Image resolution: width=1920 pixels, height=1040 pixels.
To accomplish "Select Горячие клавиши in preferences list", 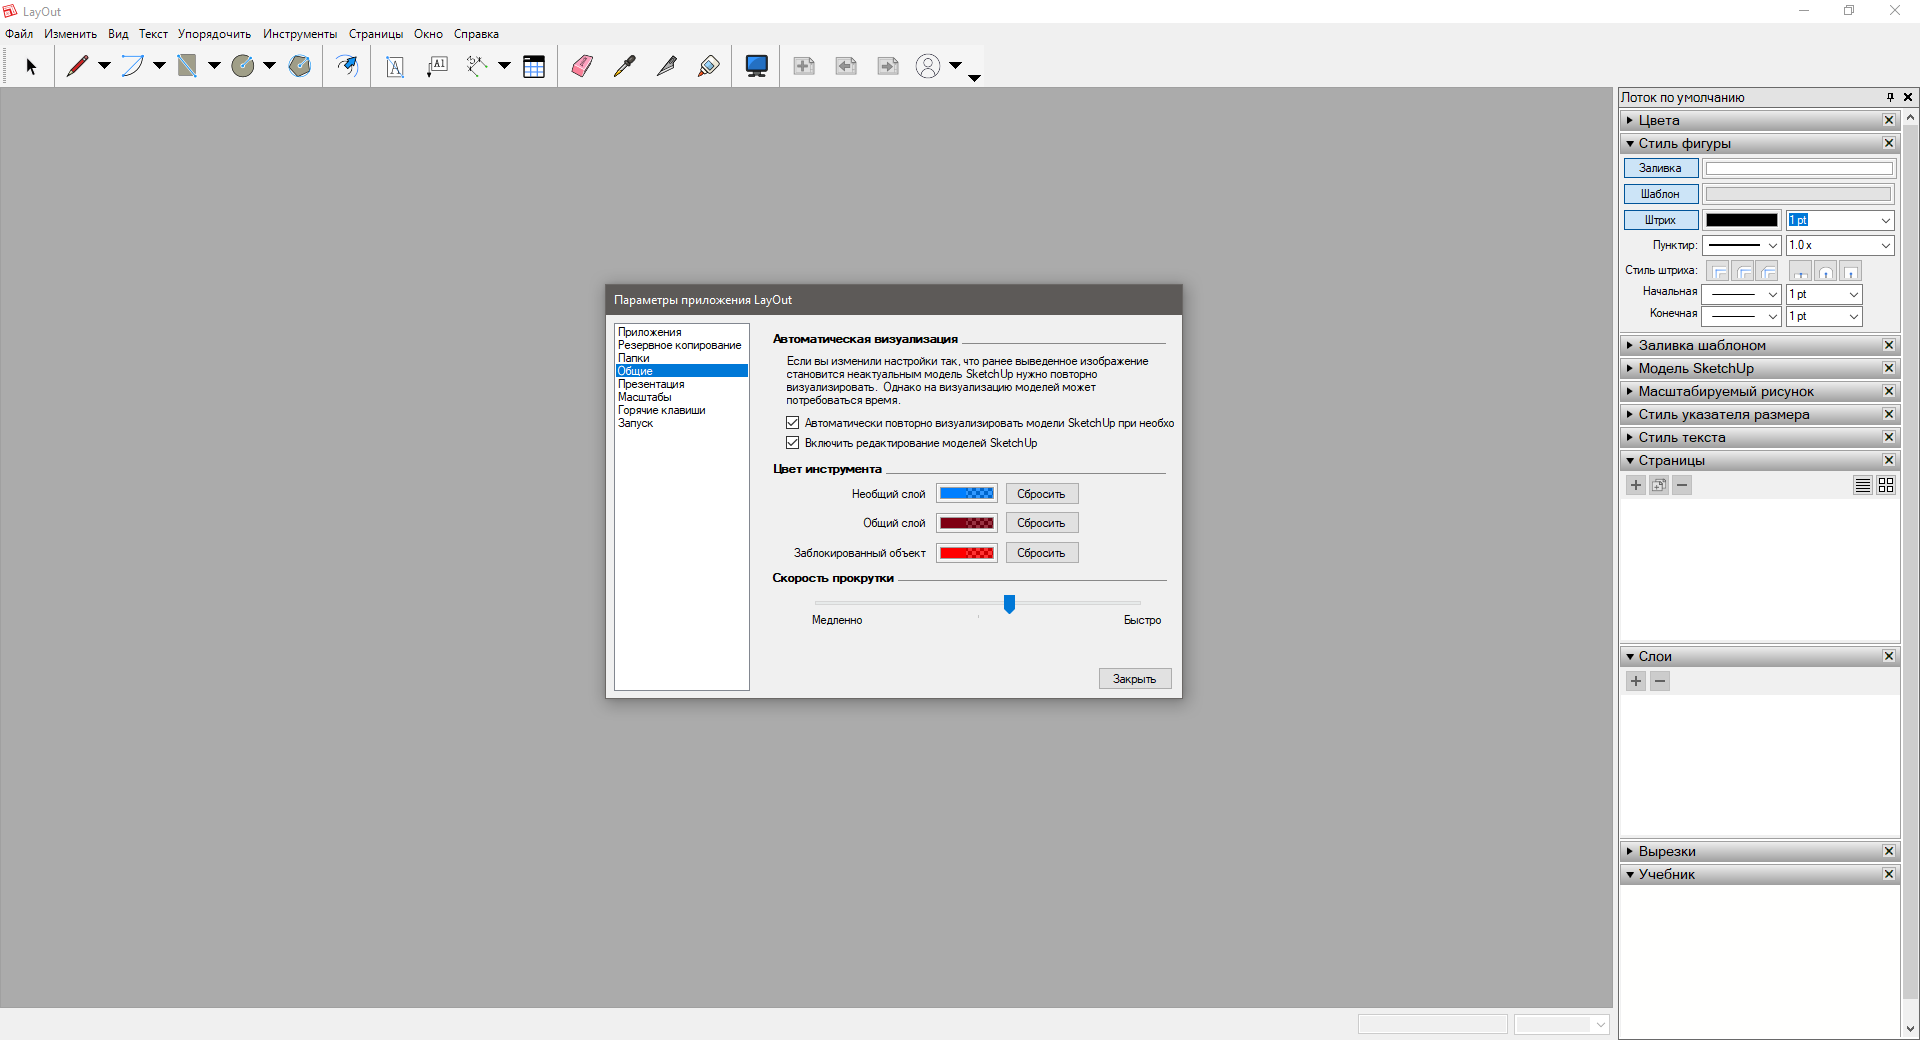I will (x=661, y=410).
